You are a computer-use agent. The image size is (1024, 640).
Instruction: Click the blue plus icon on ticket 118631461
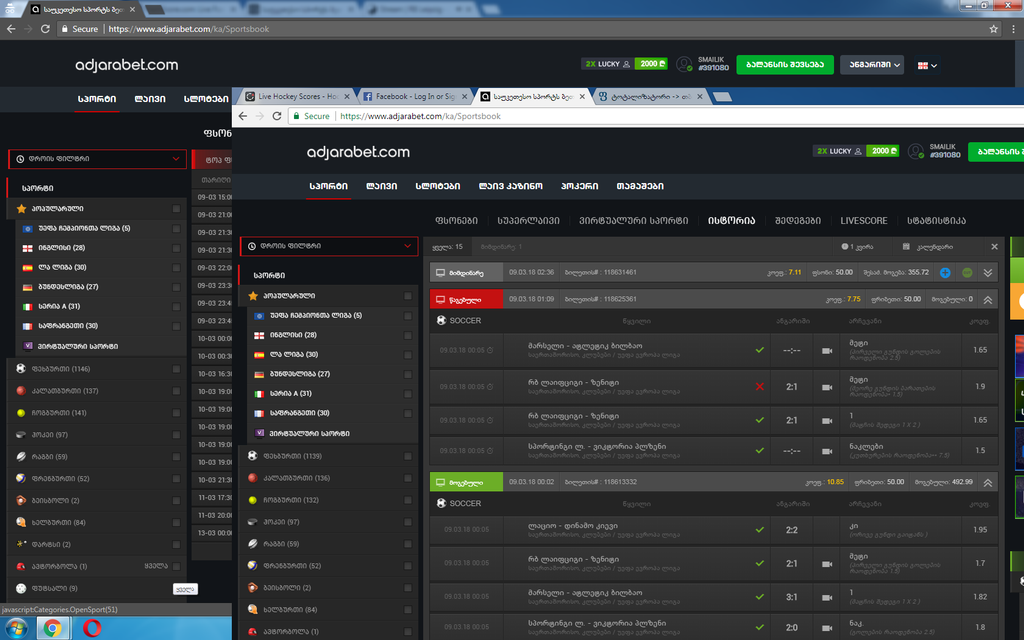coord(945,272)
